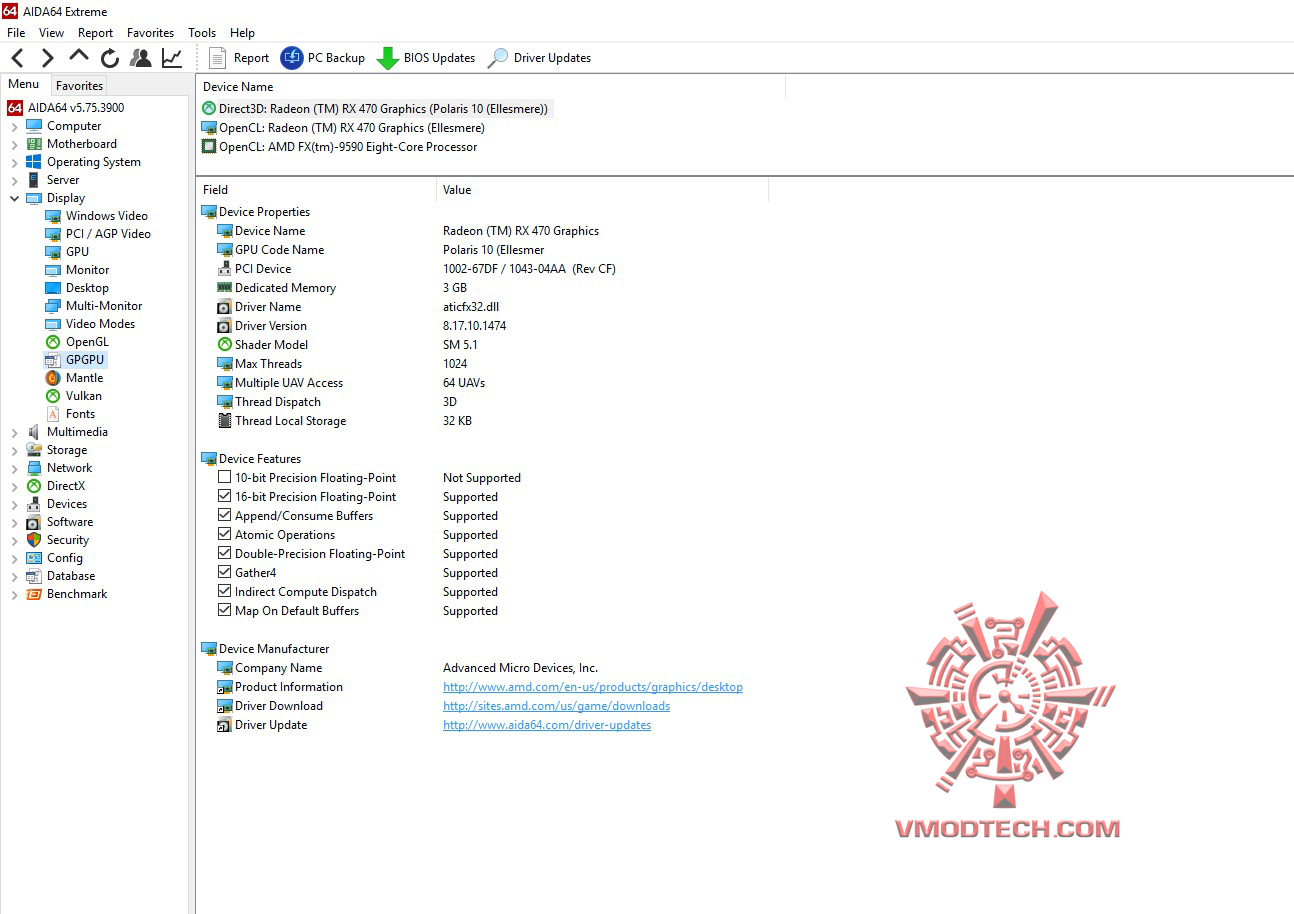Toggle Map On Default Buffers checkbox
Viewport: 1294px width, 914px height.
click(225, 611)
